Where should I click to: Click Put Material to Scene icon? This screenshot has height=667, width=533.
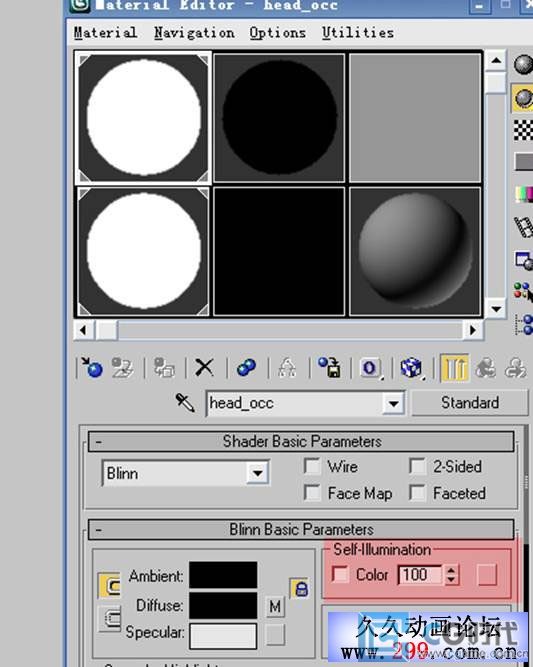(123, 368)
